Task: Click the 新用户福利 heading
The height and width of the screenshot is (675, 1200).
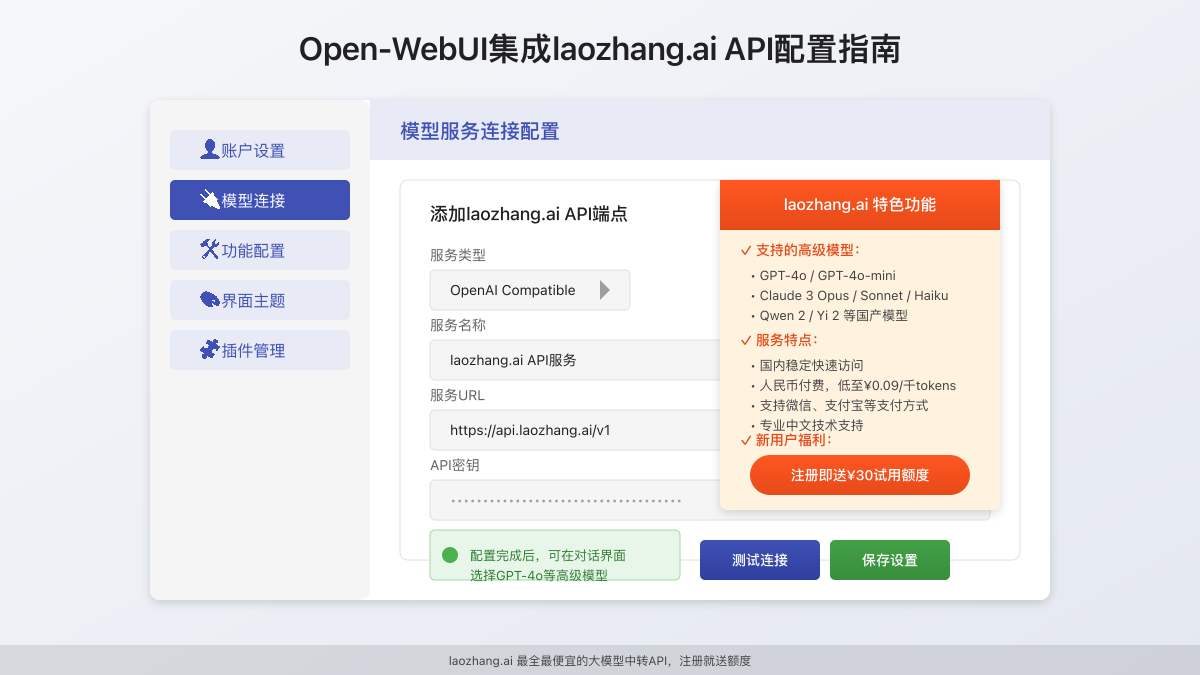Action: click(x=794, y=440)
